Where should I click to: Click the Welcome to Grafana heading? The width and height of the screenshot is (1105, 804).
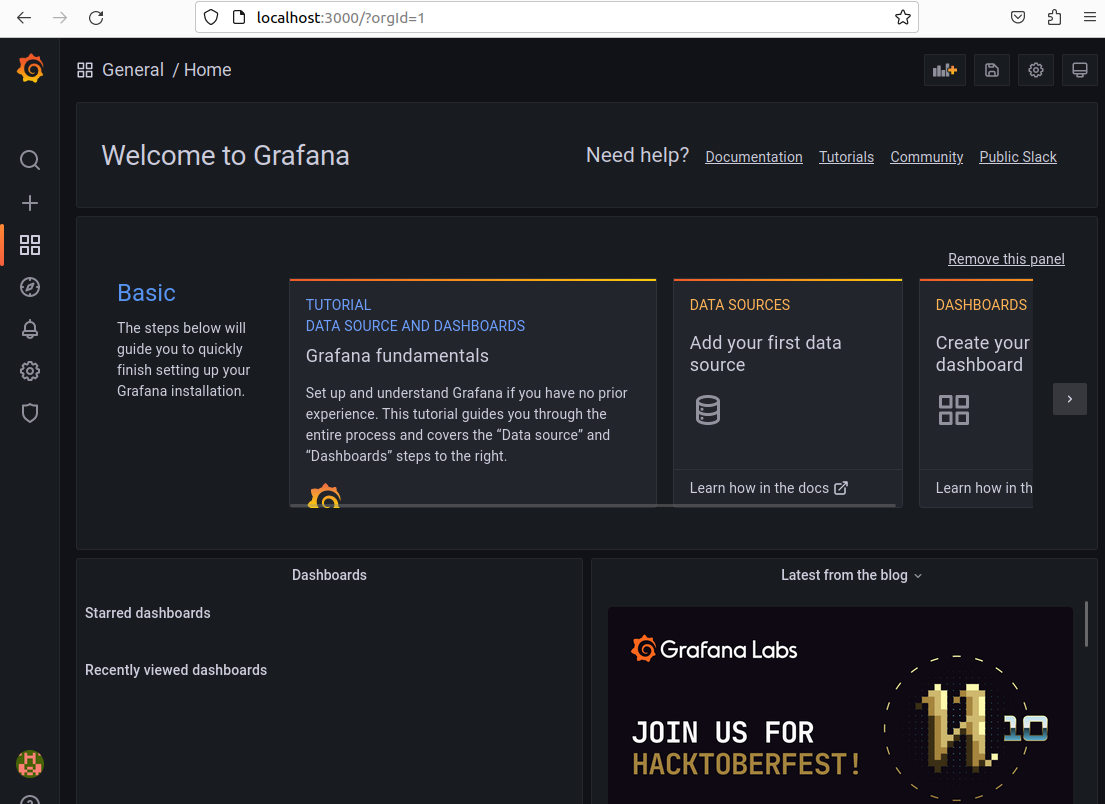pos(226,155)
